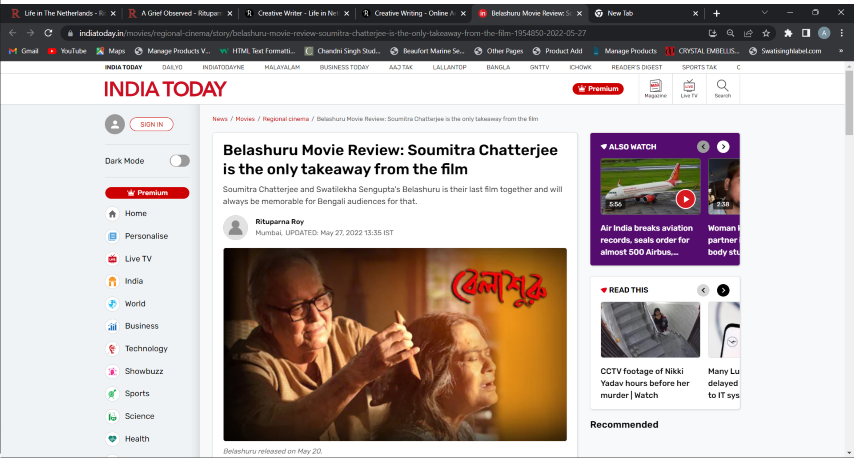Open LALLANTOP in top network bar
This screenshot has width=854, height=458.
[x=449, y=68]
